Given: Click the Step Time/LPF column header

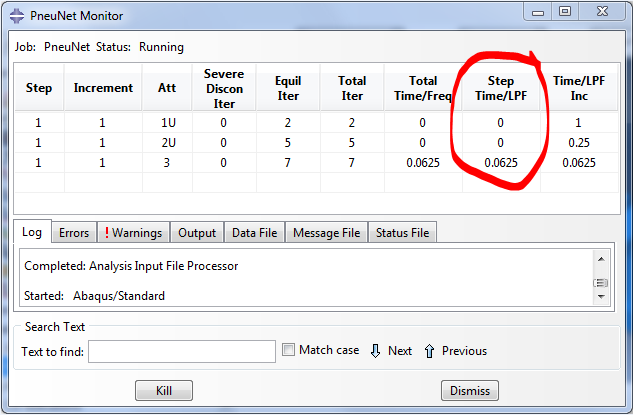Looking at the screenshot, I should click(x=501, y=88).
